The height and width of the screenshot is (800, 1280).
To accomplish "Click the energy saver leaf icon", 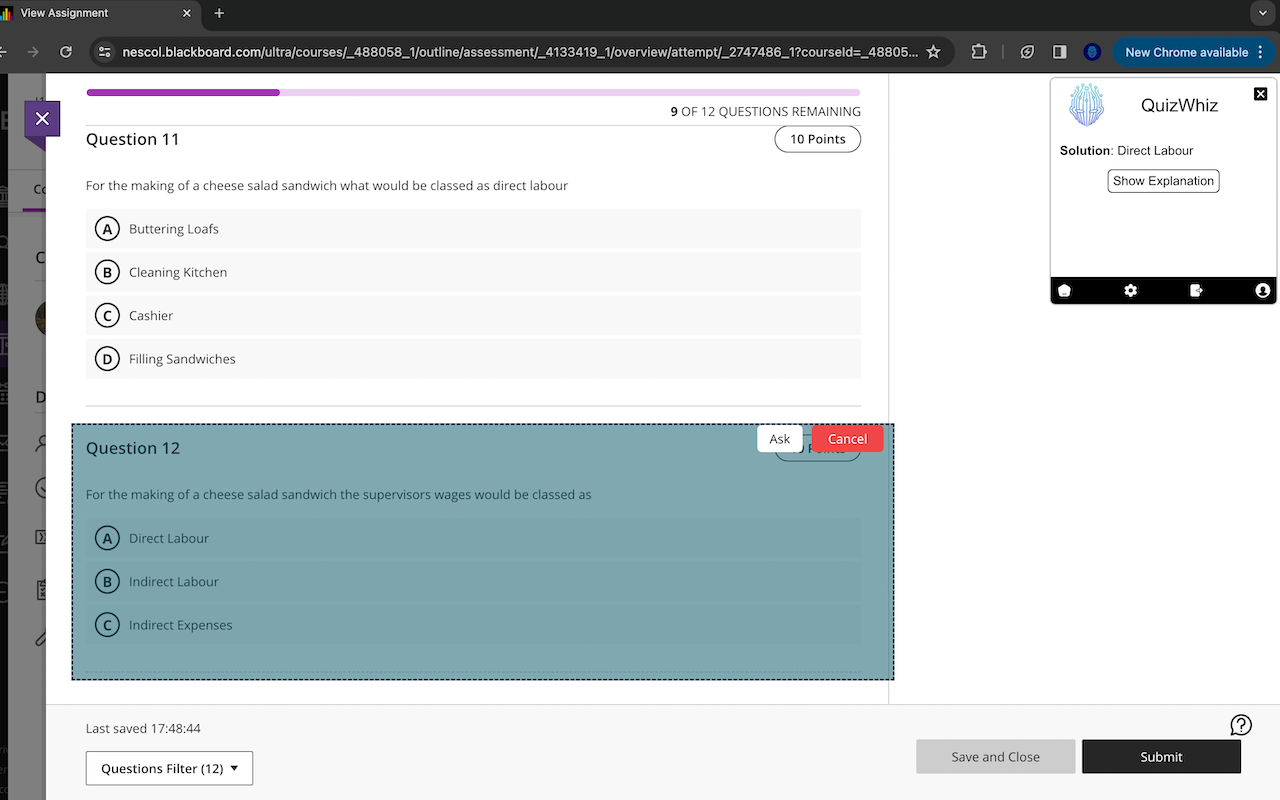I will [x=1027, y=52].
